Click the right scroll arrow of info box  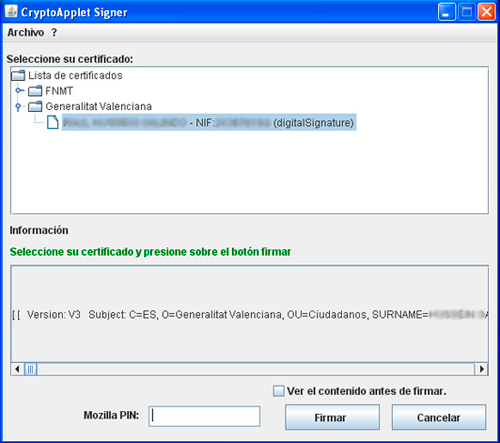click(481, 369)
